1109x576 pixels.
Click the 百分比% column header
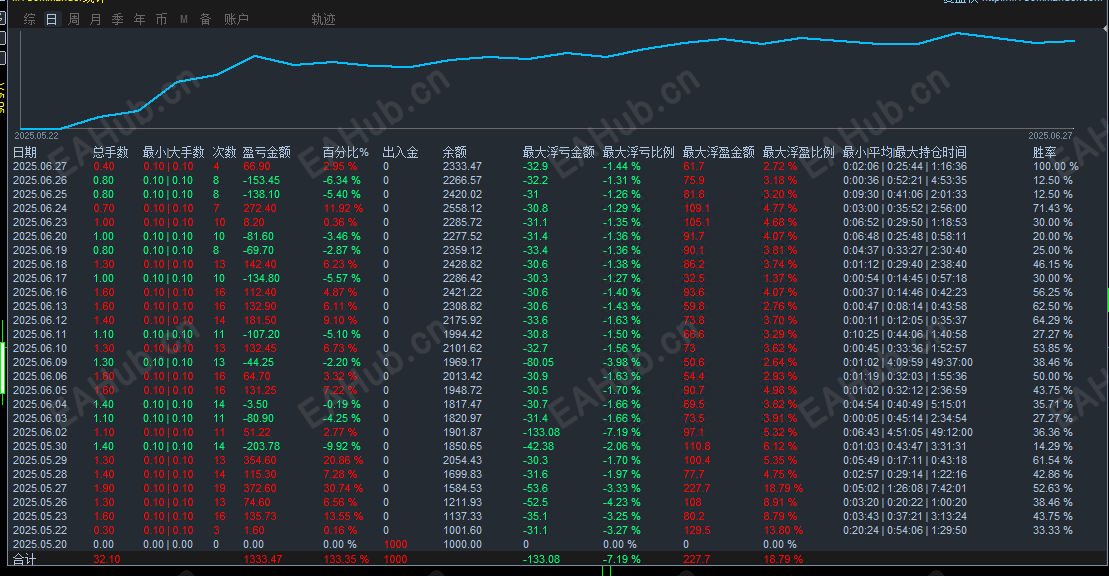[x=346, y=152]
